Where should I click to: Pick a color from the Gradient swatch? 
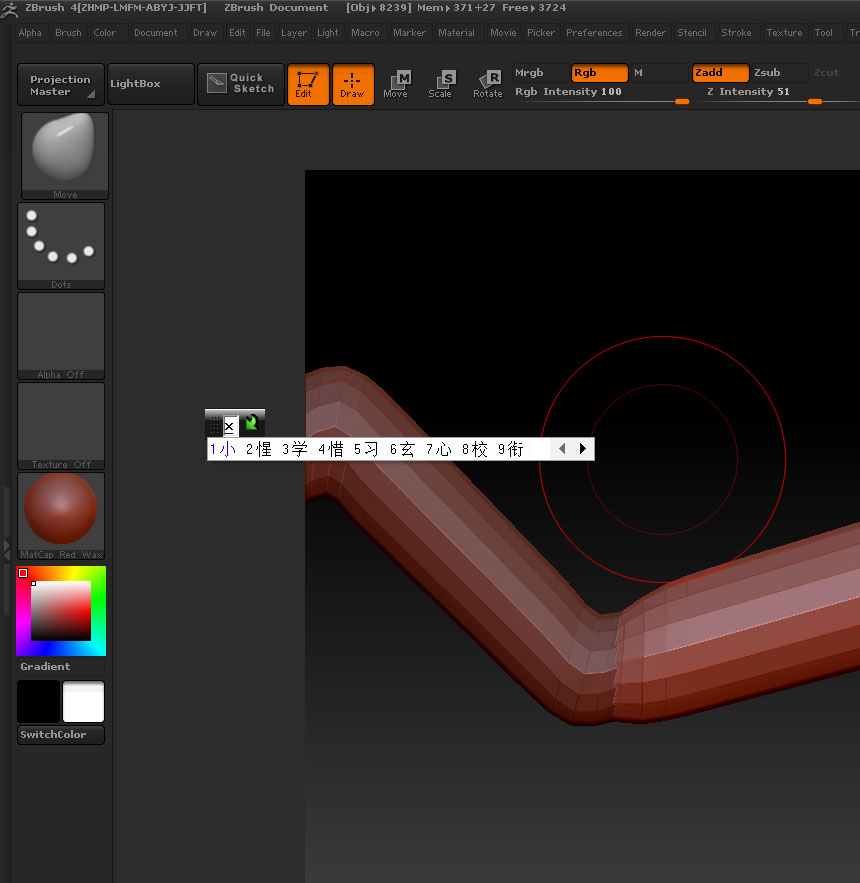pos(60,610)
